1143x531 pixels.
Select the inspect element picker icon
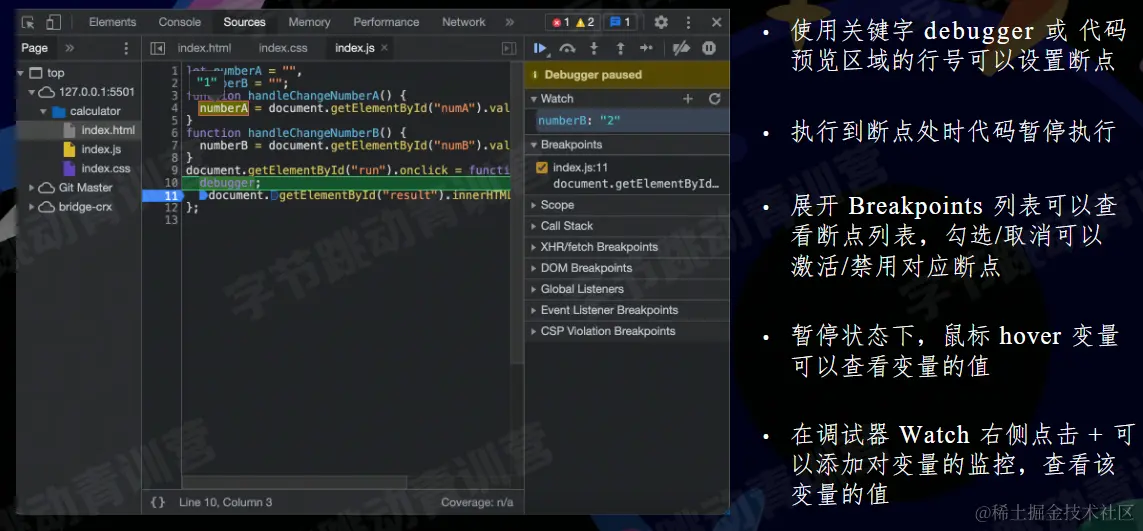click(28, 23)
